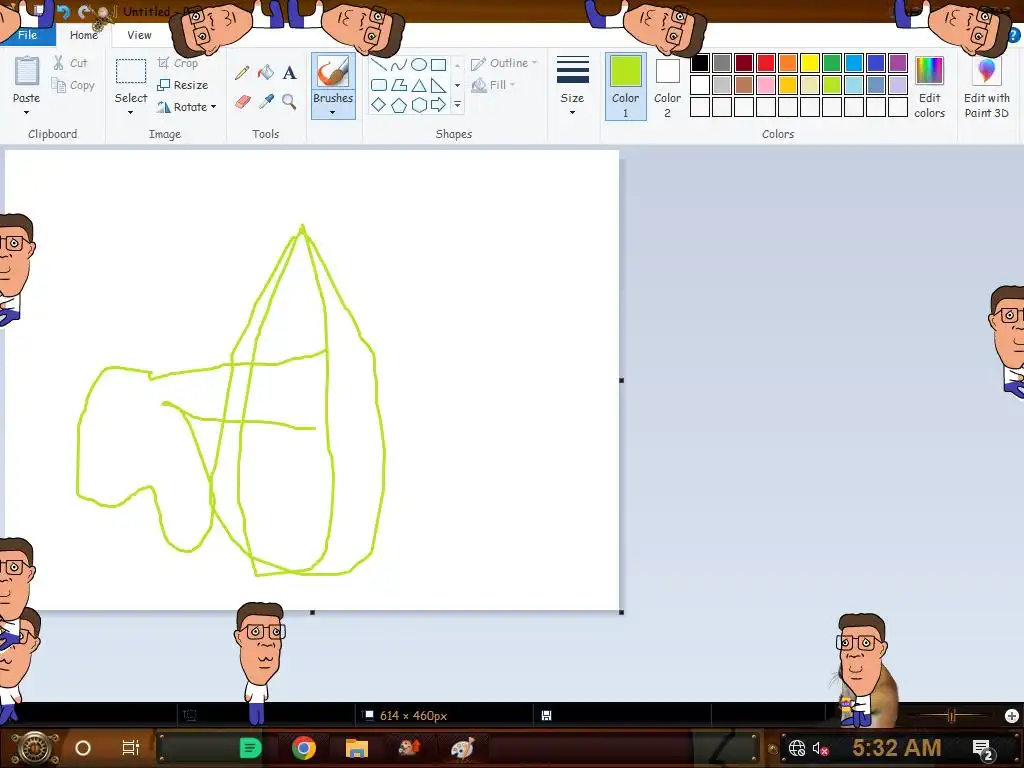The image size is (1024, 768).
Task: Choose the Oval shape
Action: pos(419,64)
